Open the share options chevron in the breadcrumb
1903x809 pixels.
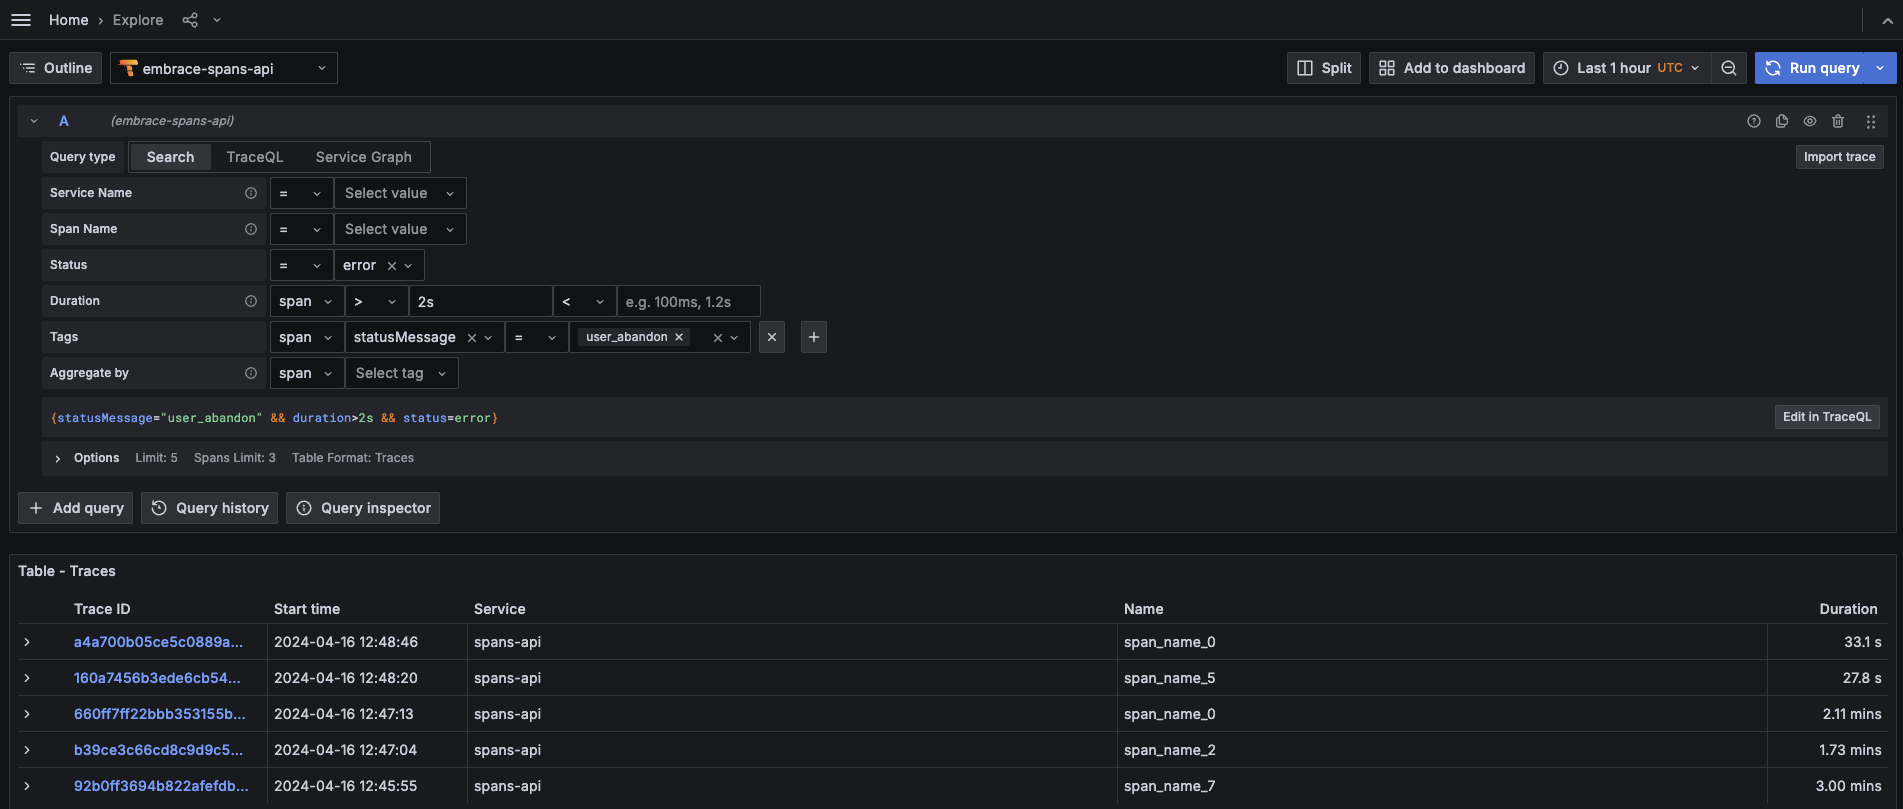tap(217, 20)
